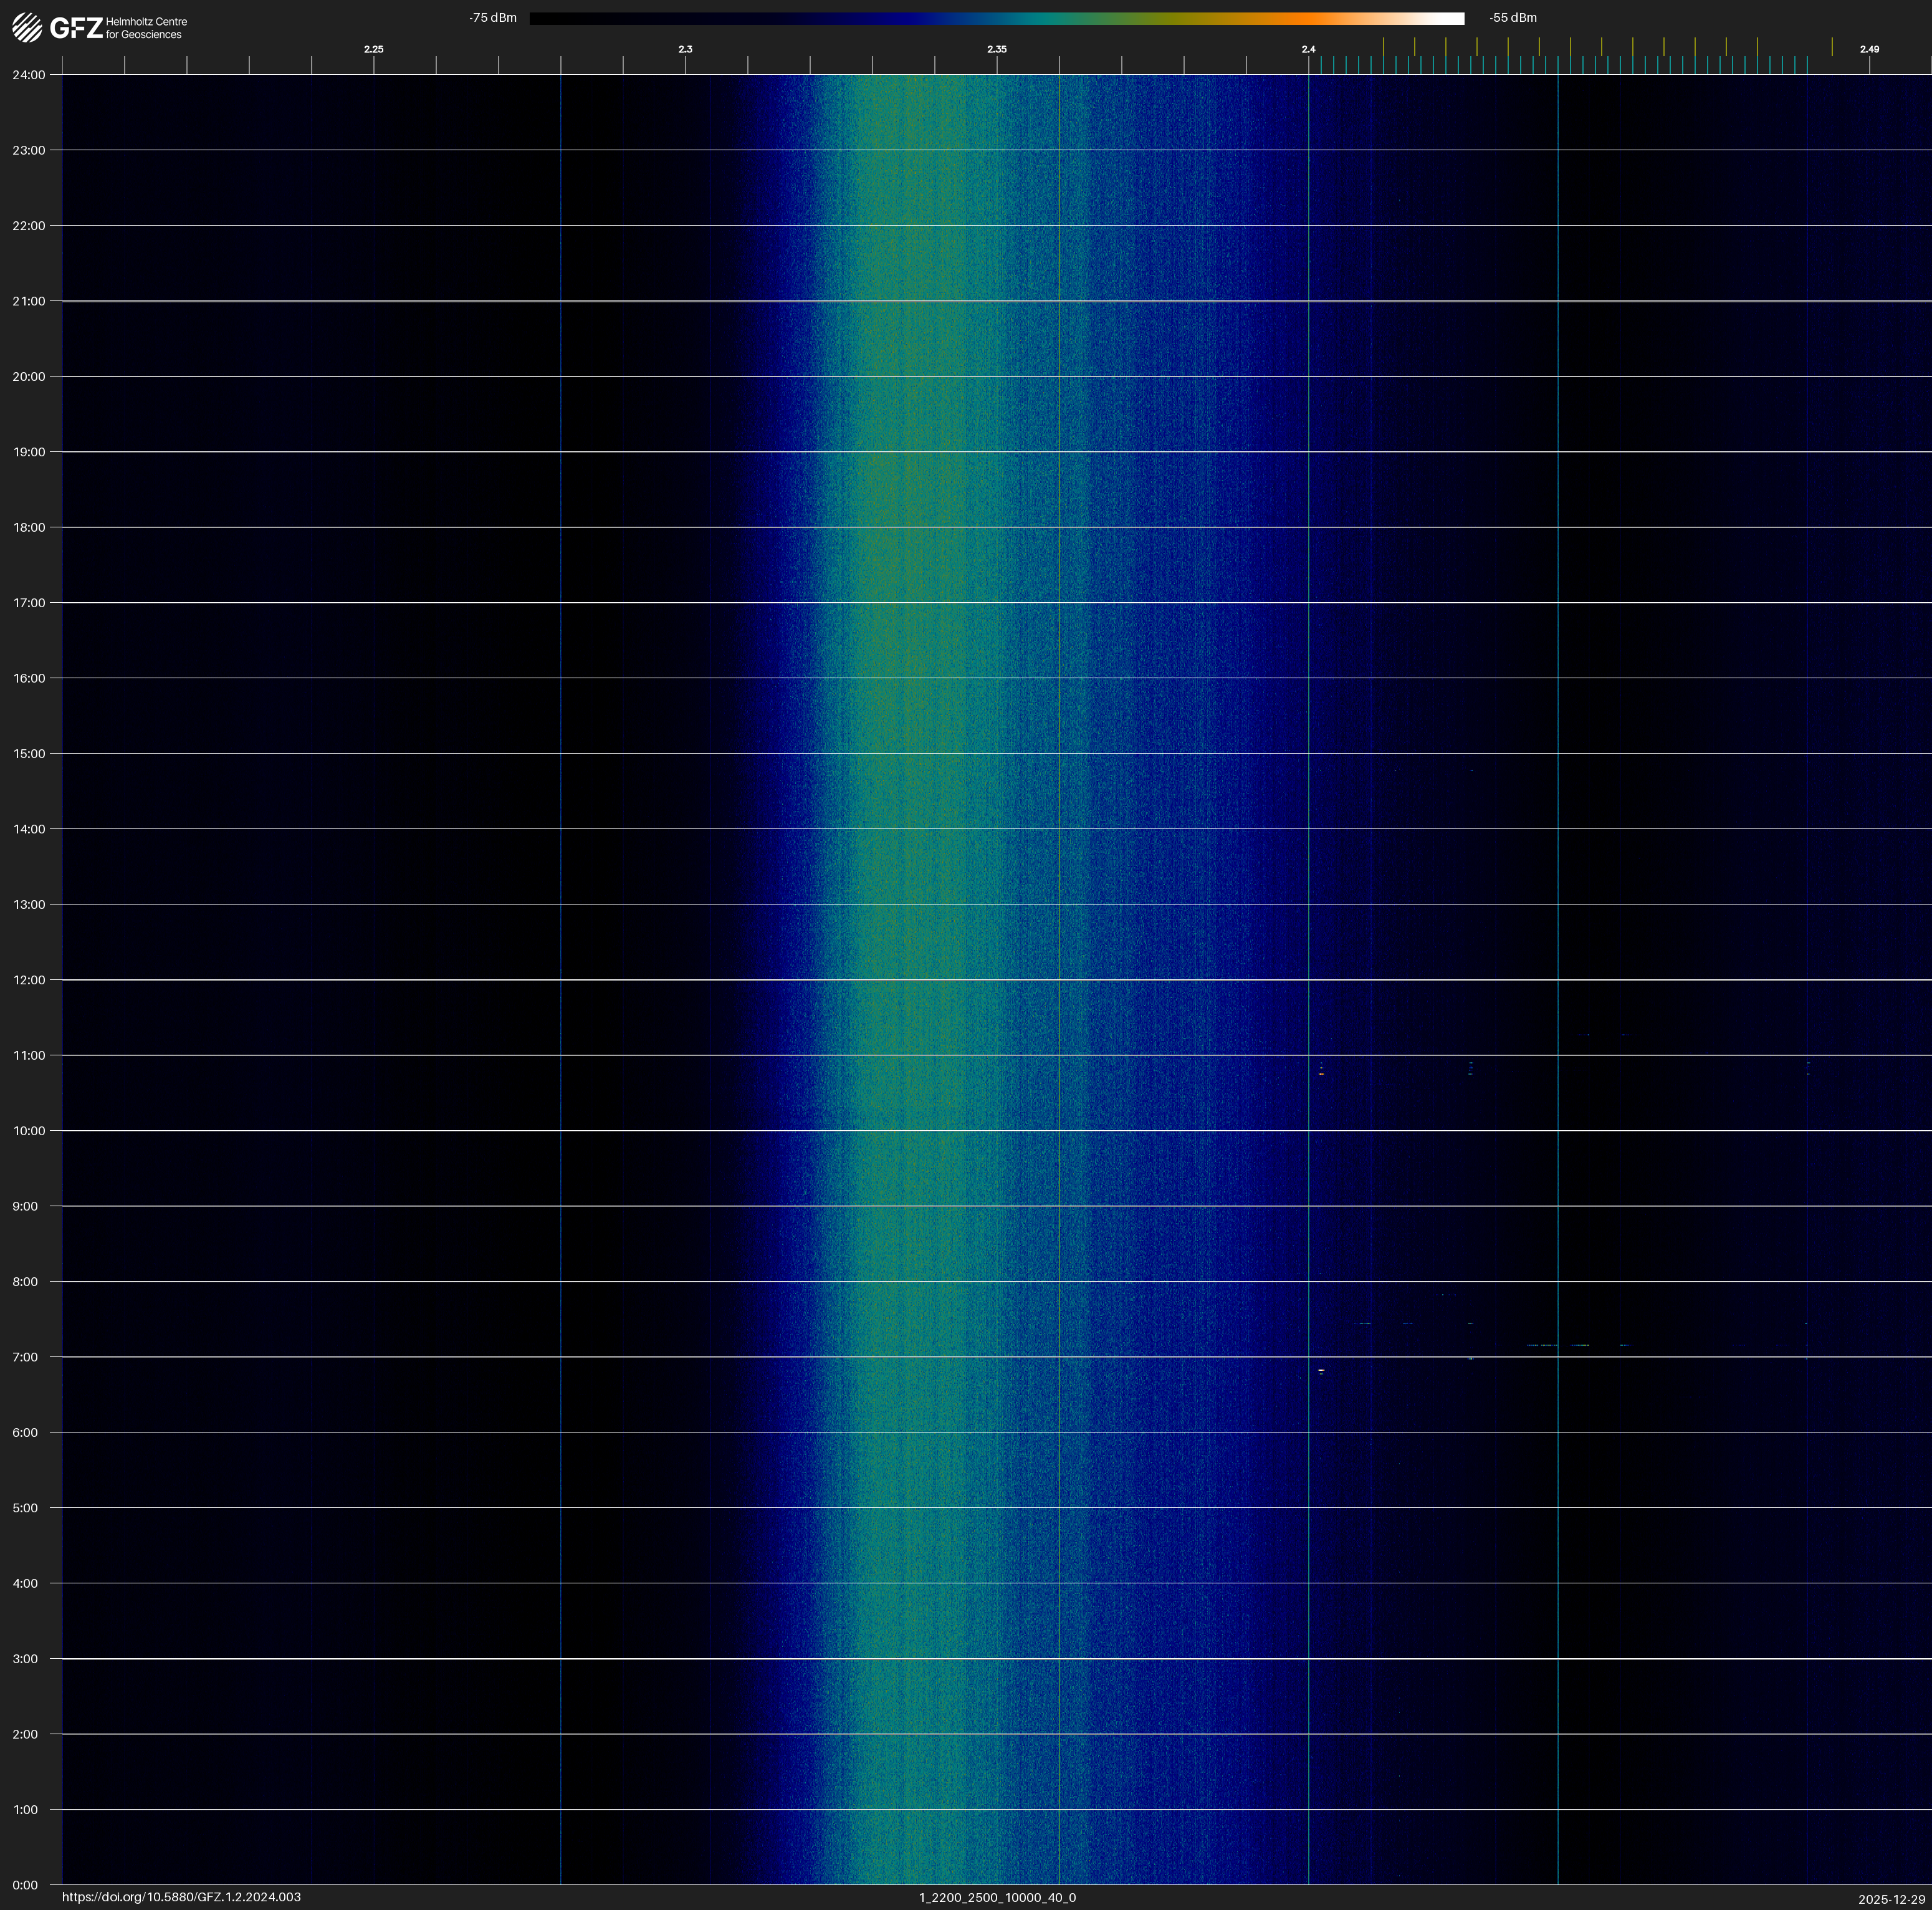Click the -55 dBm scale label
The image size is (1932, 1910).
(1513, 18)
